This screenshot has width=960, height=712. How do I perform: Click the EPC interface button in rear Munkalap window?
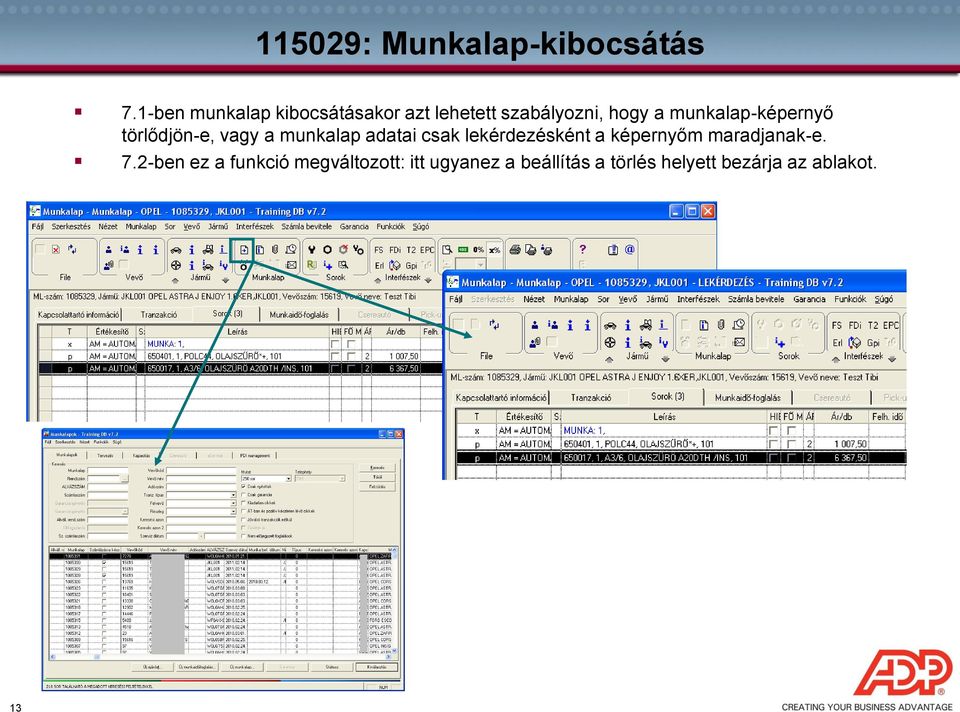(427, 249)
